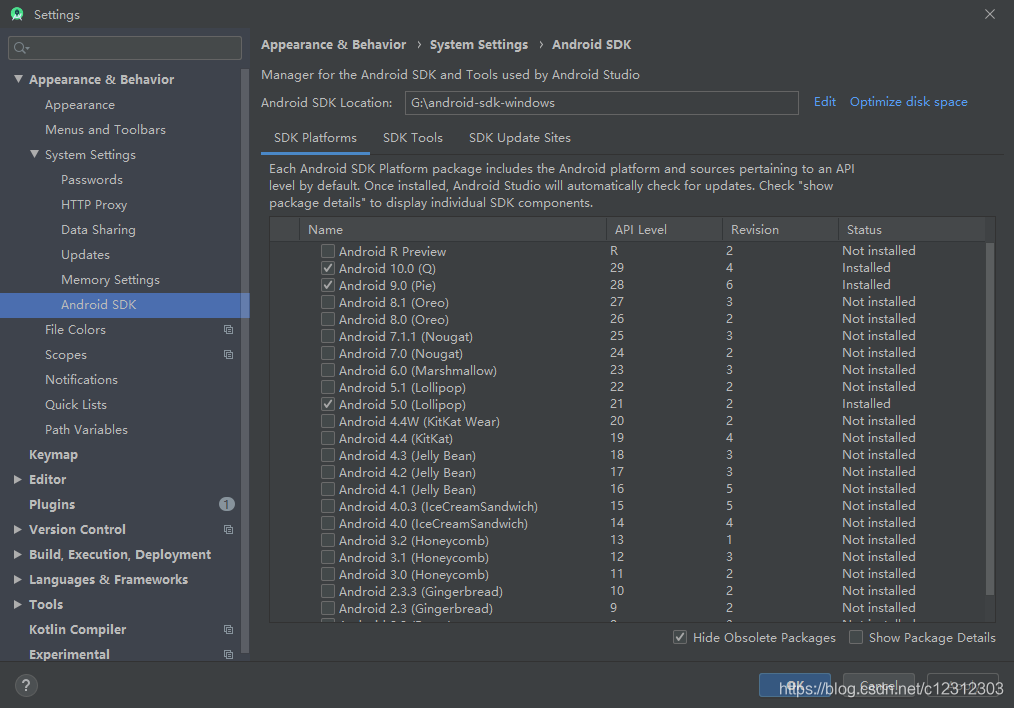Click the Optimize disk space link
The image size is (1014, 708).
(x=909, y=102)
